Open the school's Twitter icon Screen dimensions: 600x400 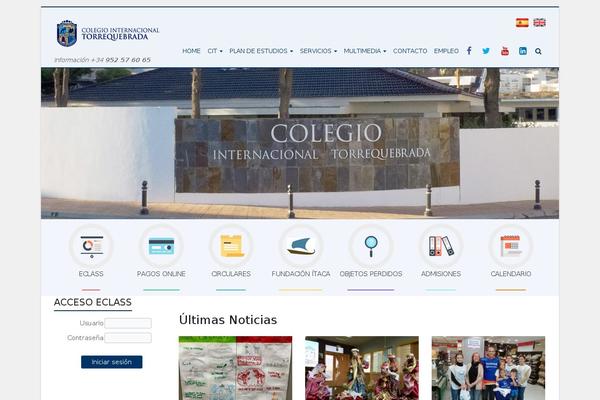[x=486, y=51]
